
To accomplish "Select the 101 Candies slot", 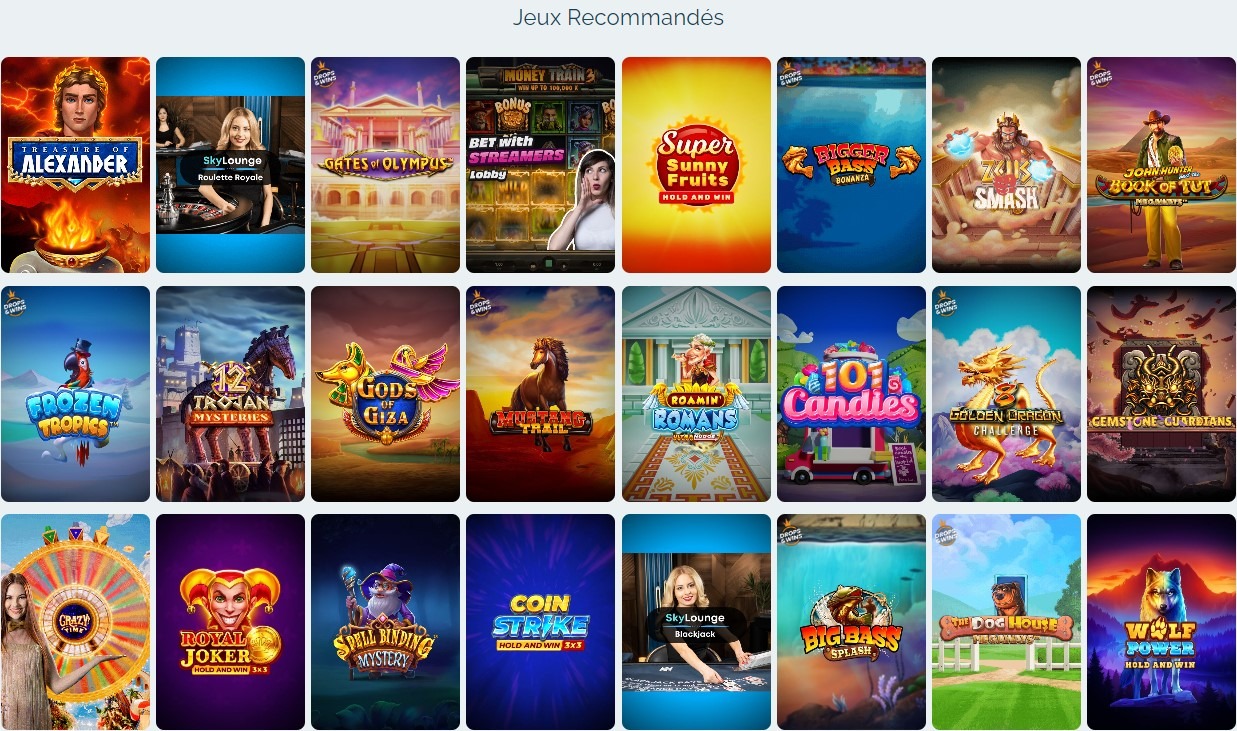I will [x=851, y=394].
